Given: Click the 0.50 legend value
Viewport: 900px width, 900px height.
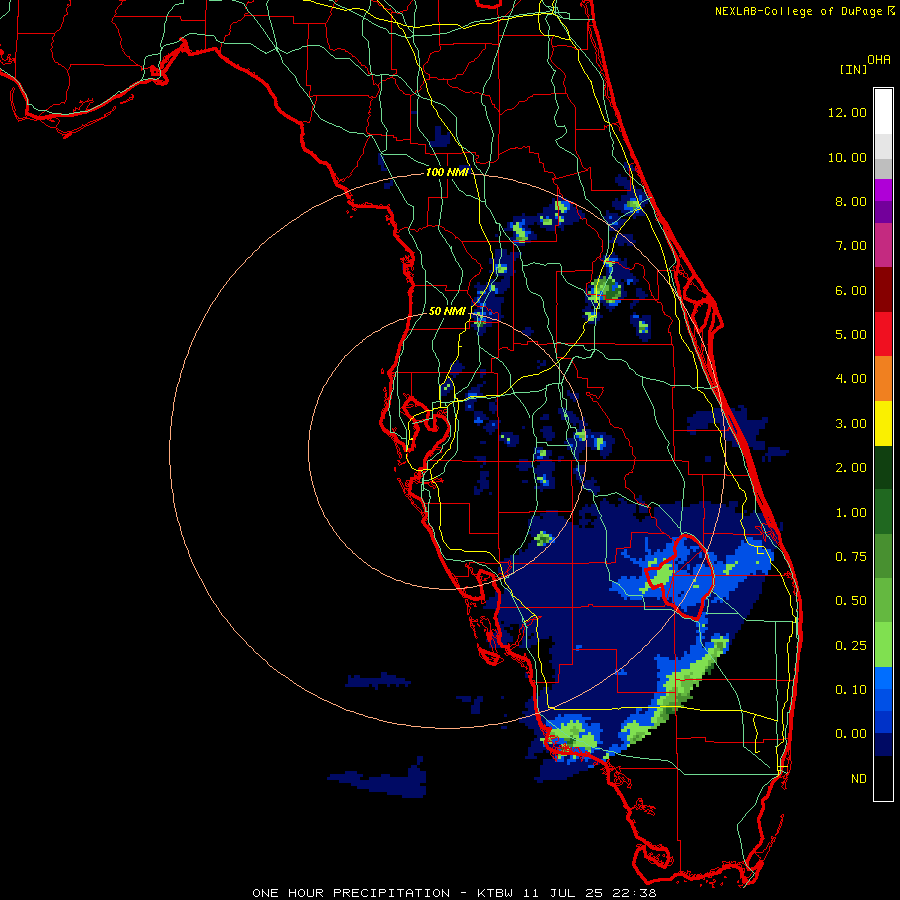Looking at the screenshot, I should (851, 601).
